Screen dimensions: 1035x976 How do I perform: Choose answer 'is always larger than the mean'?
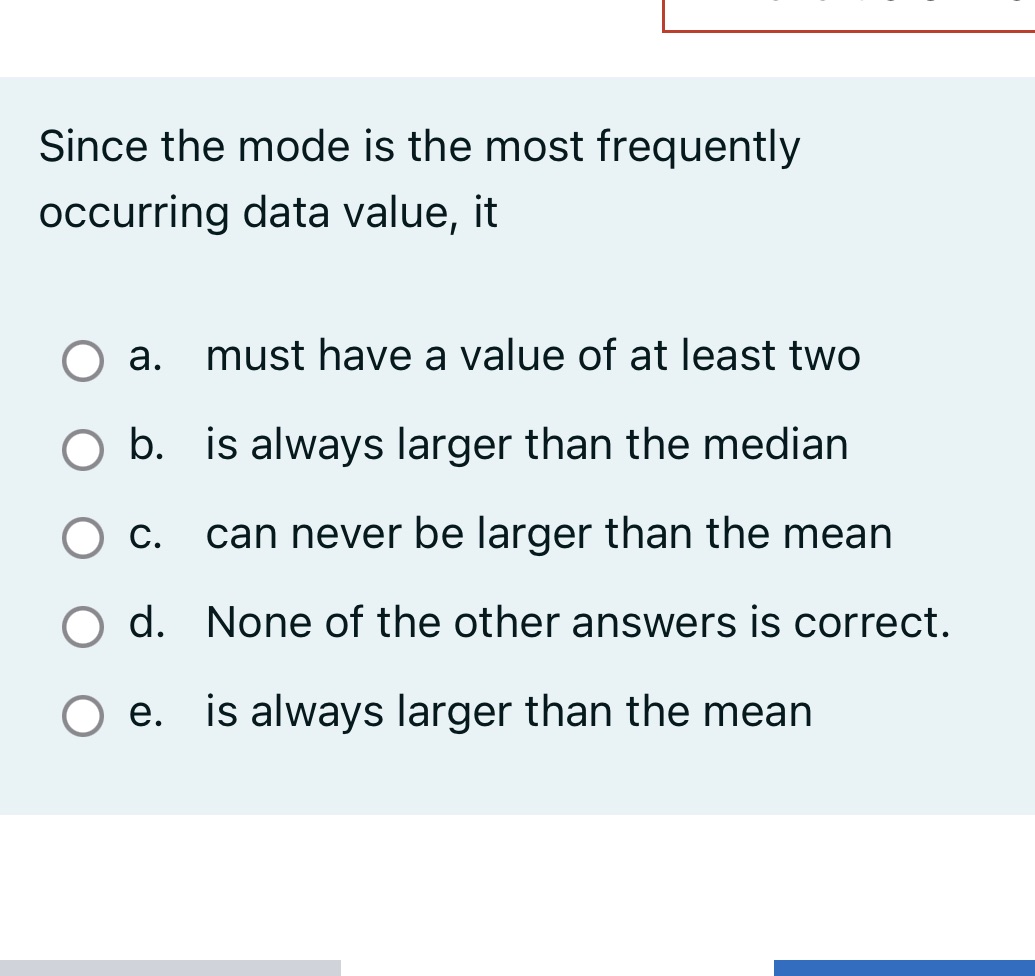(508, 713)
